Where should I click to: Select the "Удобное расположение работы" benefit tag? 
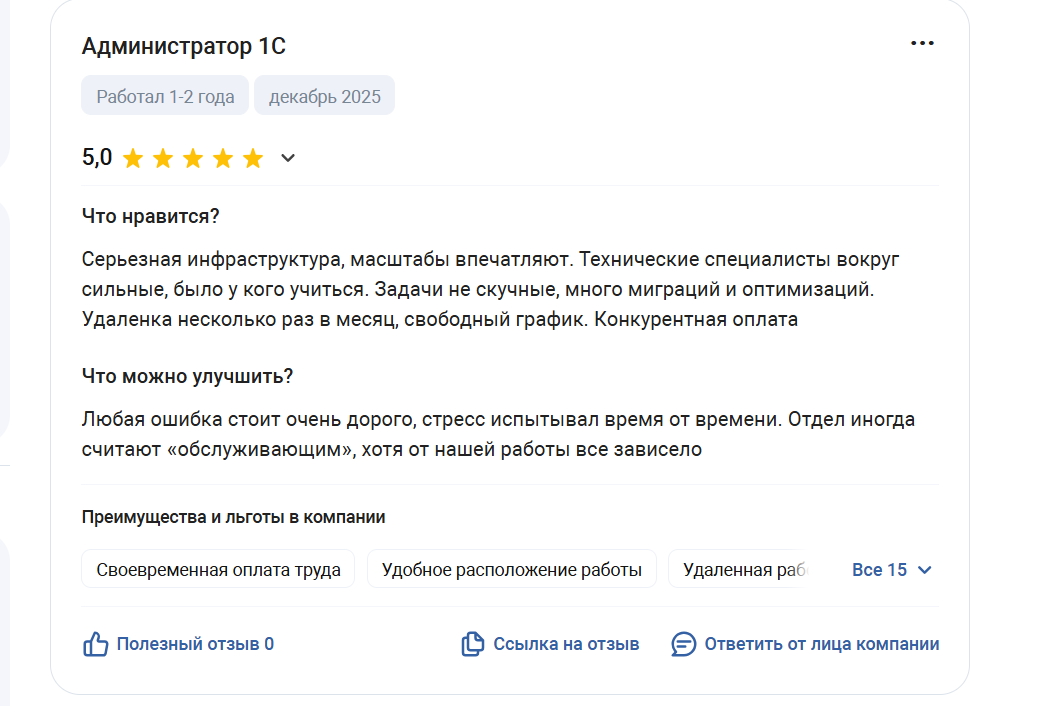click(512, 570)
